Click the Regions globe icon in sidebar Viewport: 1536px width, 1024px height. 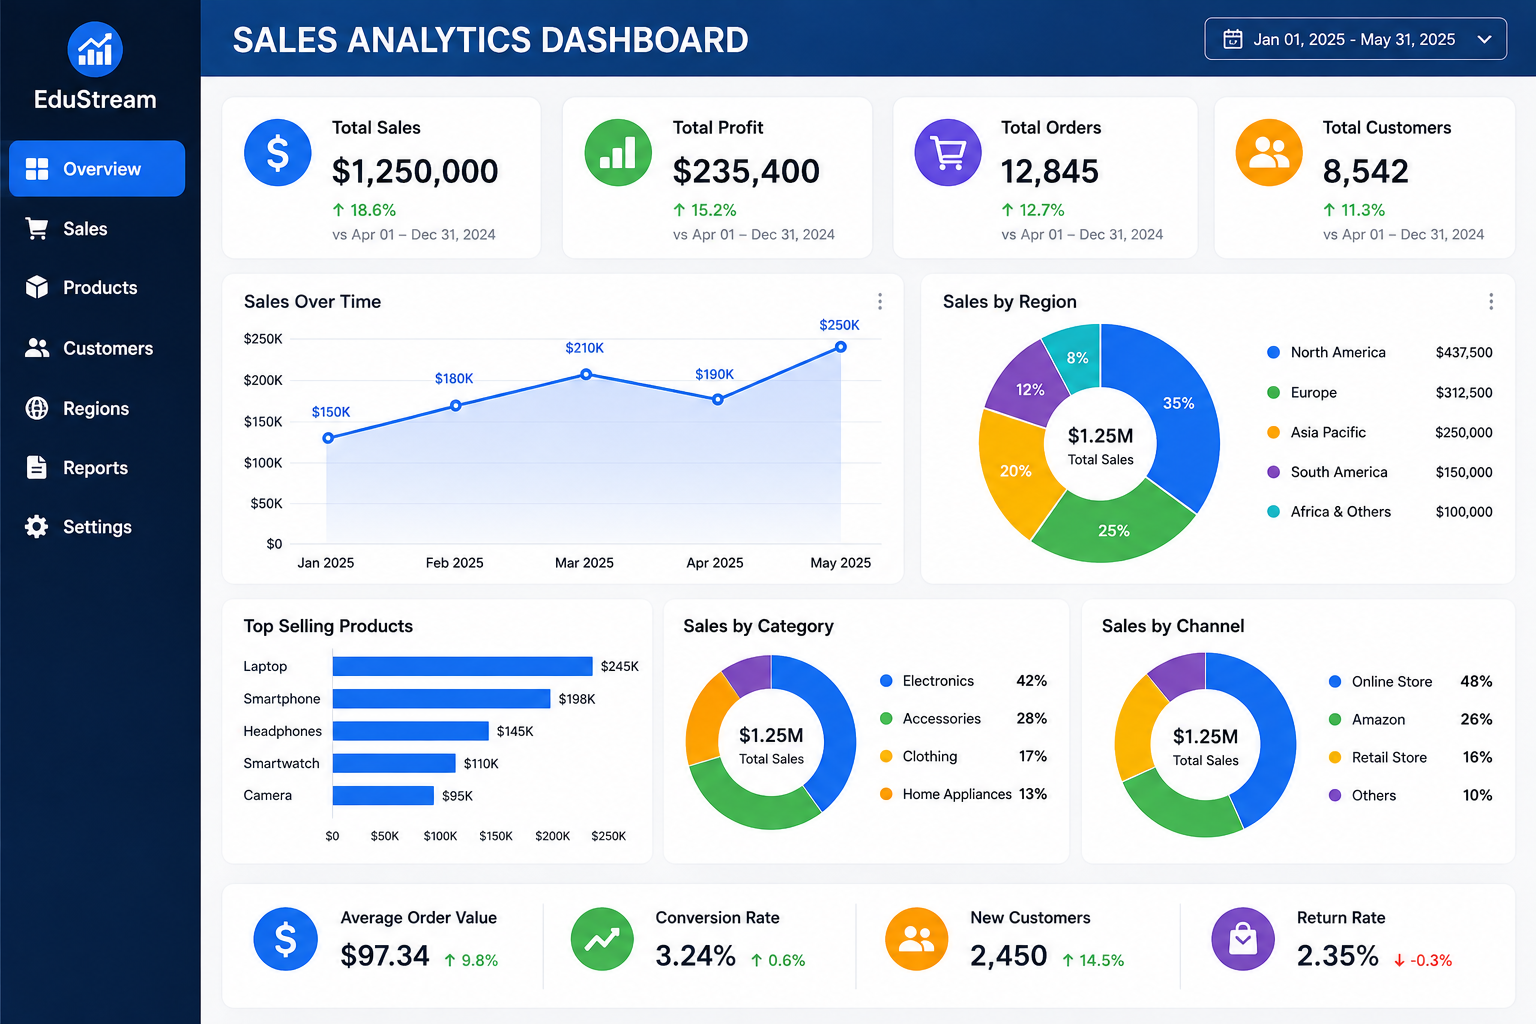(x=37, y=408)
